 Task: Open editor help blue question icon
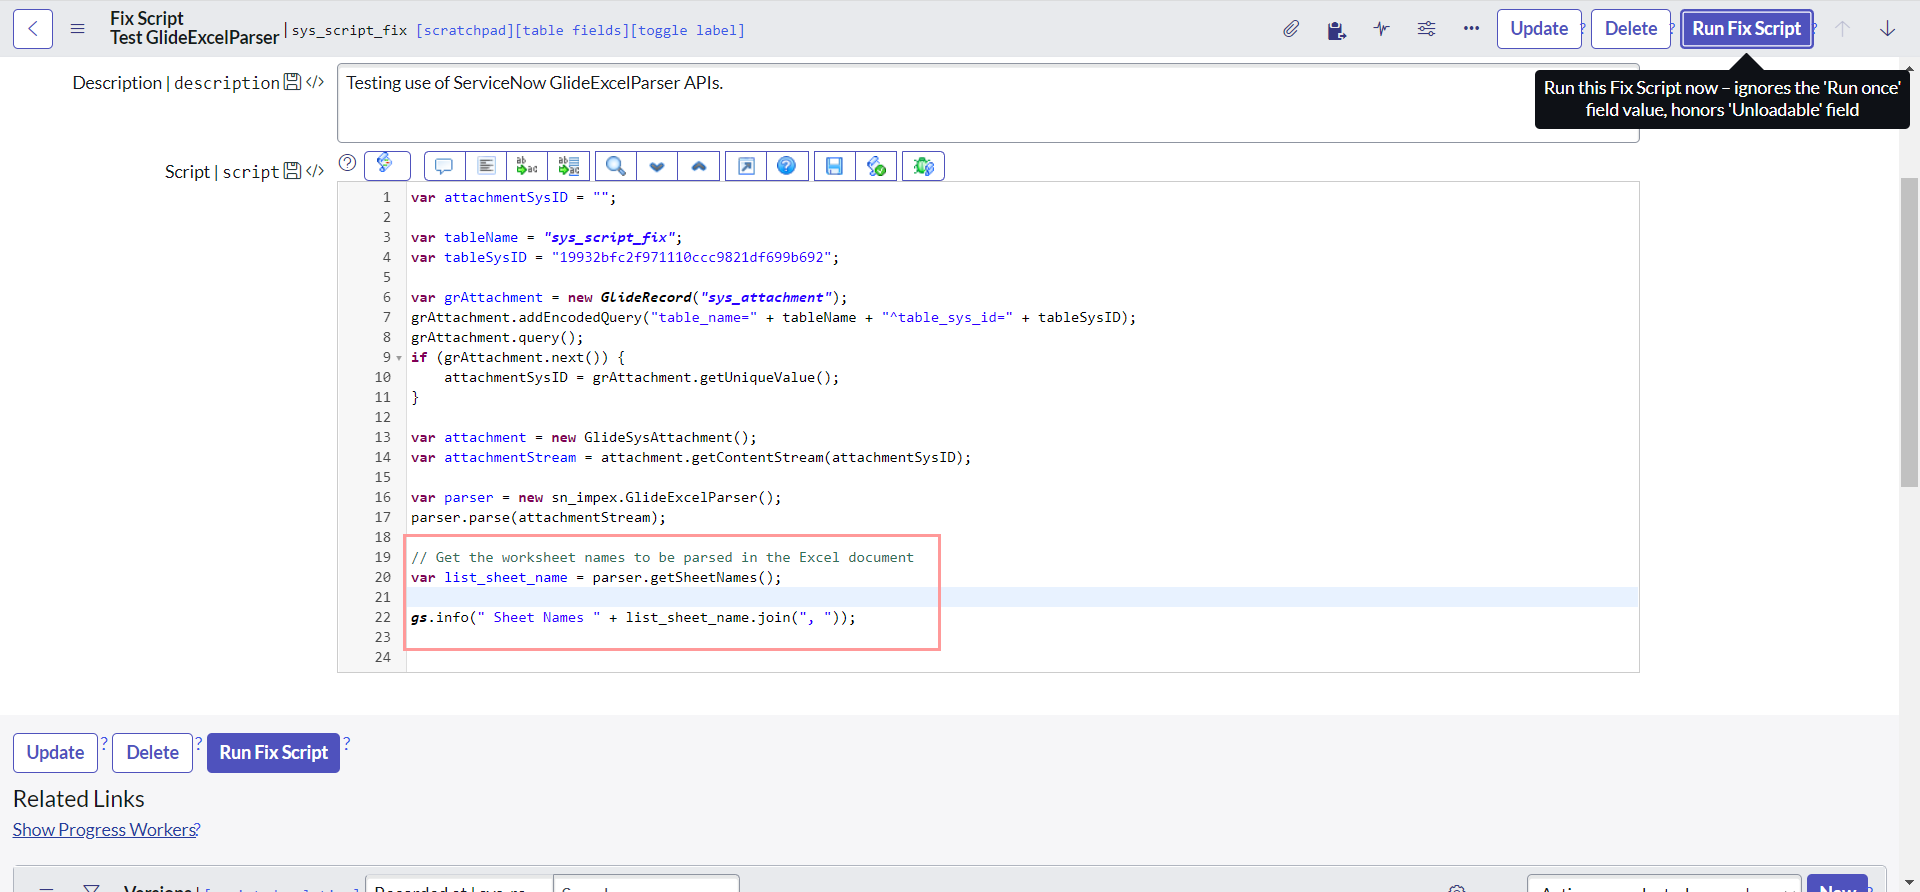(x=787, y=166)
